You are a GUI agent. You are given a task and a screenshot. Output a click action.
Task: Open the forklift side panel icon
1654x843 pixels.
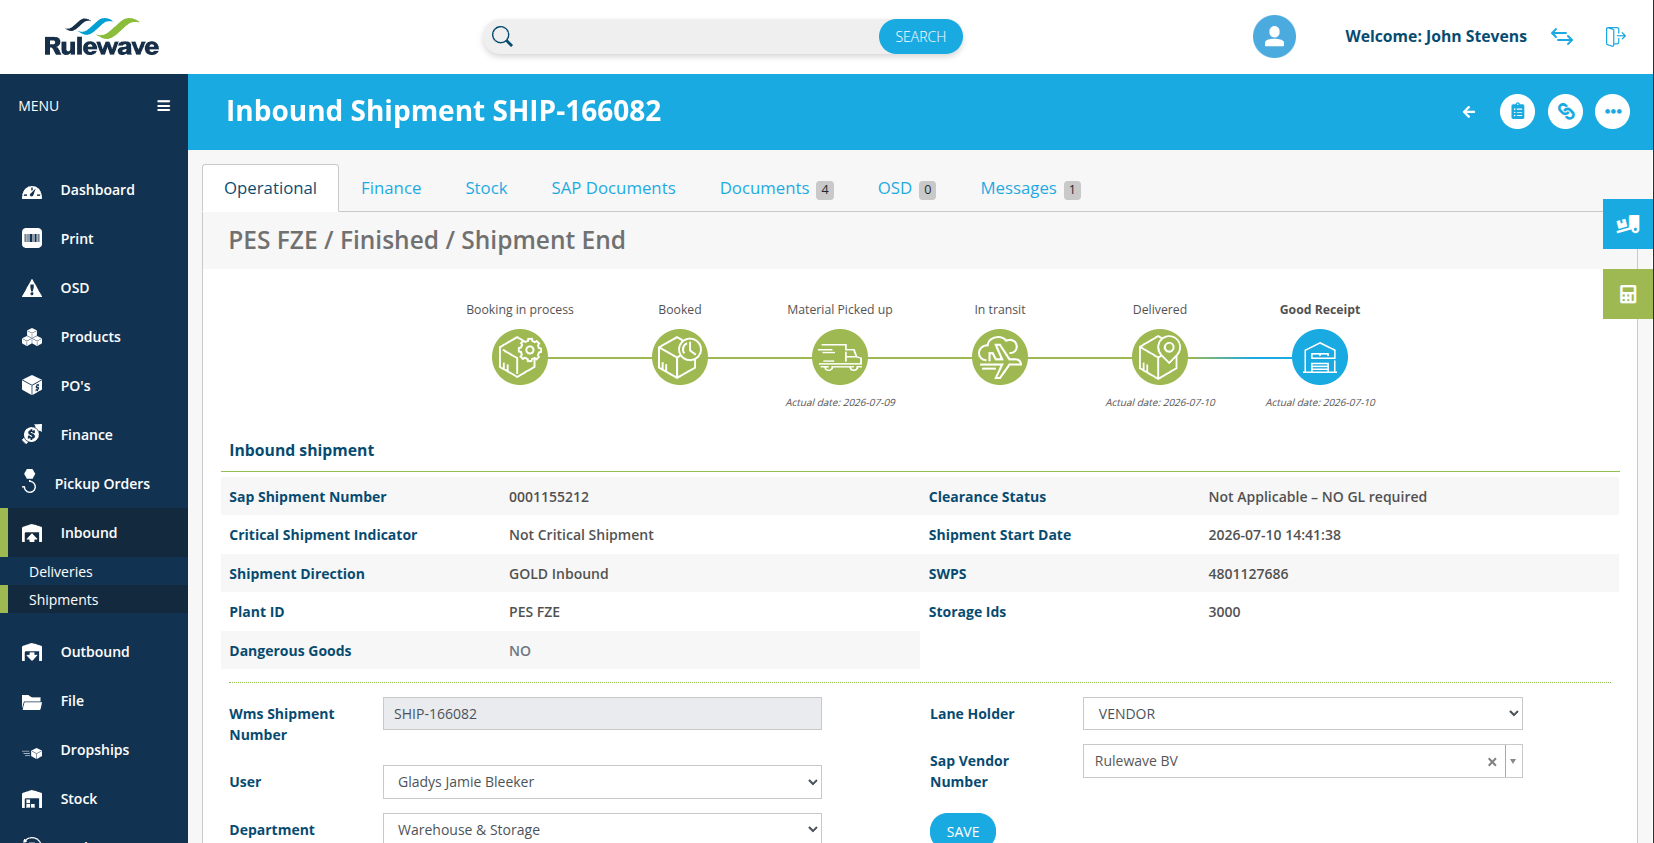(1628, 224)
